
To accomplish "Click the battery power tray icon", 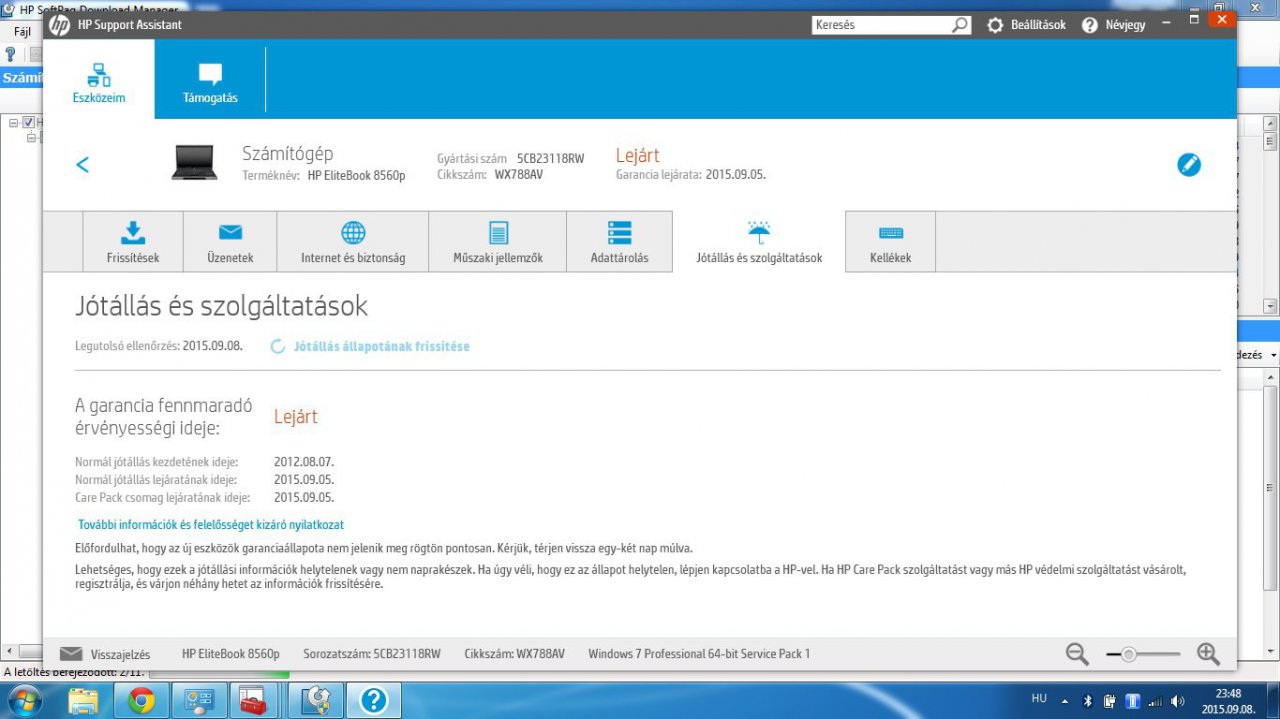I will 1110,701.
